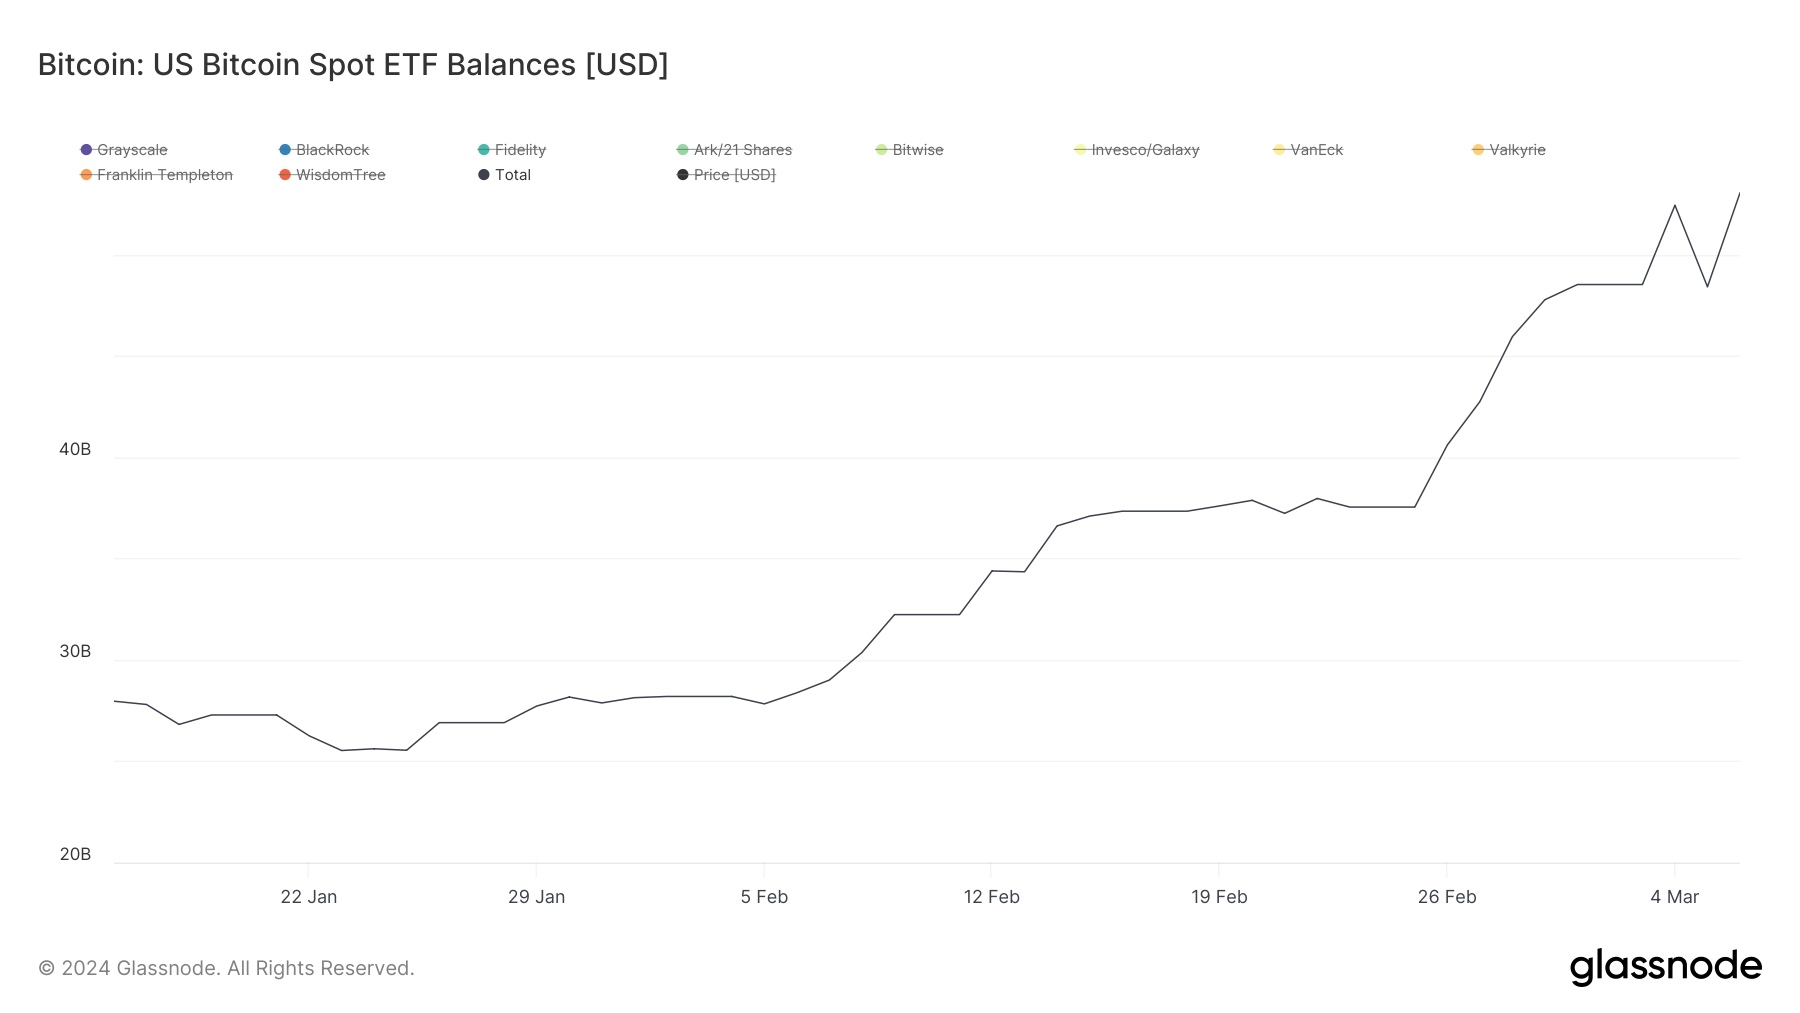1800x1013 pixels.
Task: Click the dark dot beside Total
Action: pyautogui.click(x=484, y=175)
